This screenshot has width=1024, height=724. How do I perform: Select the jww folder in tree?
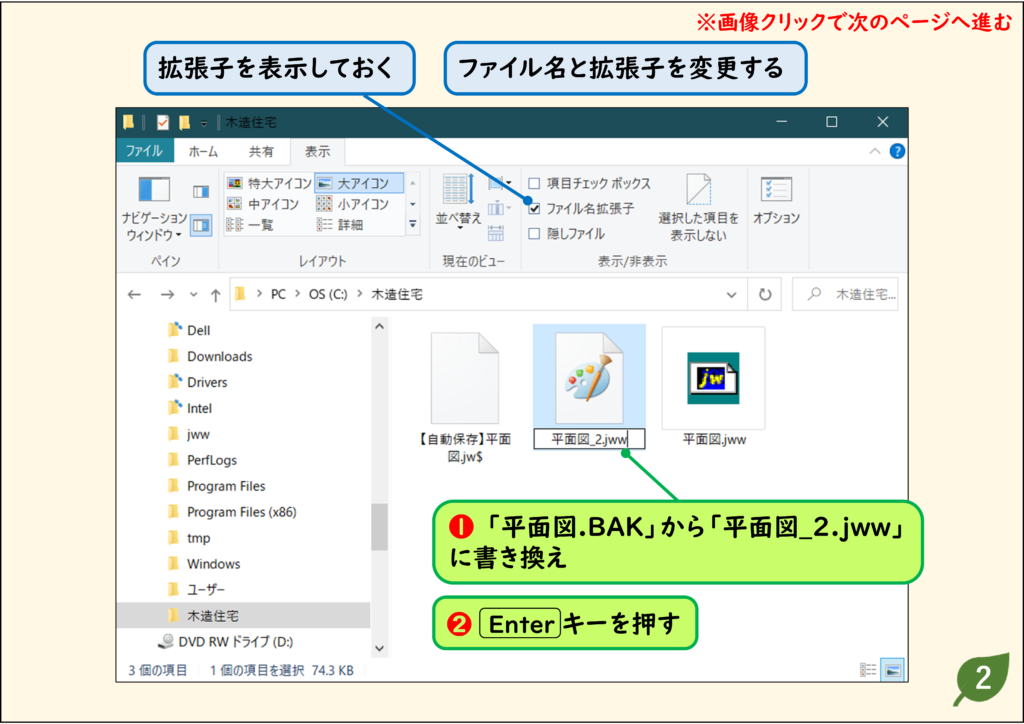point(198,434)
